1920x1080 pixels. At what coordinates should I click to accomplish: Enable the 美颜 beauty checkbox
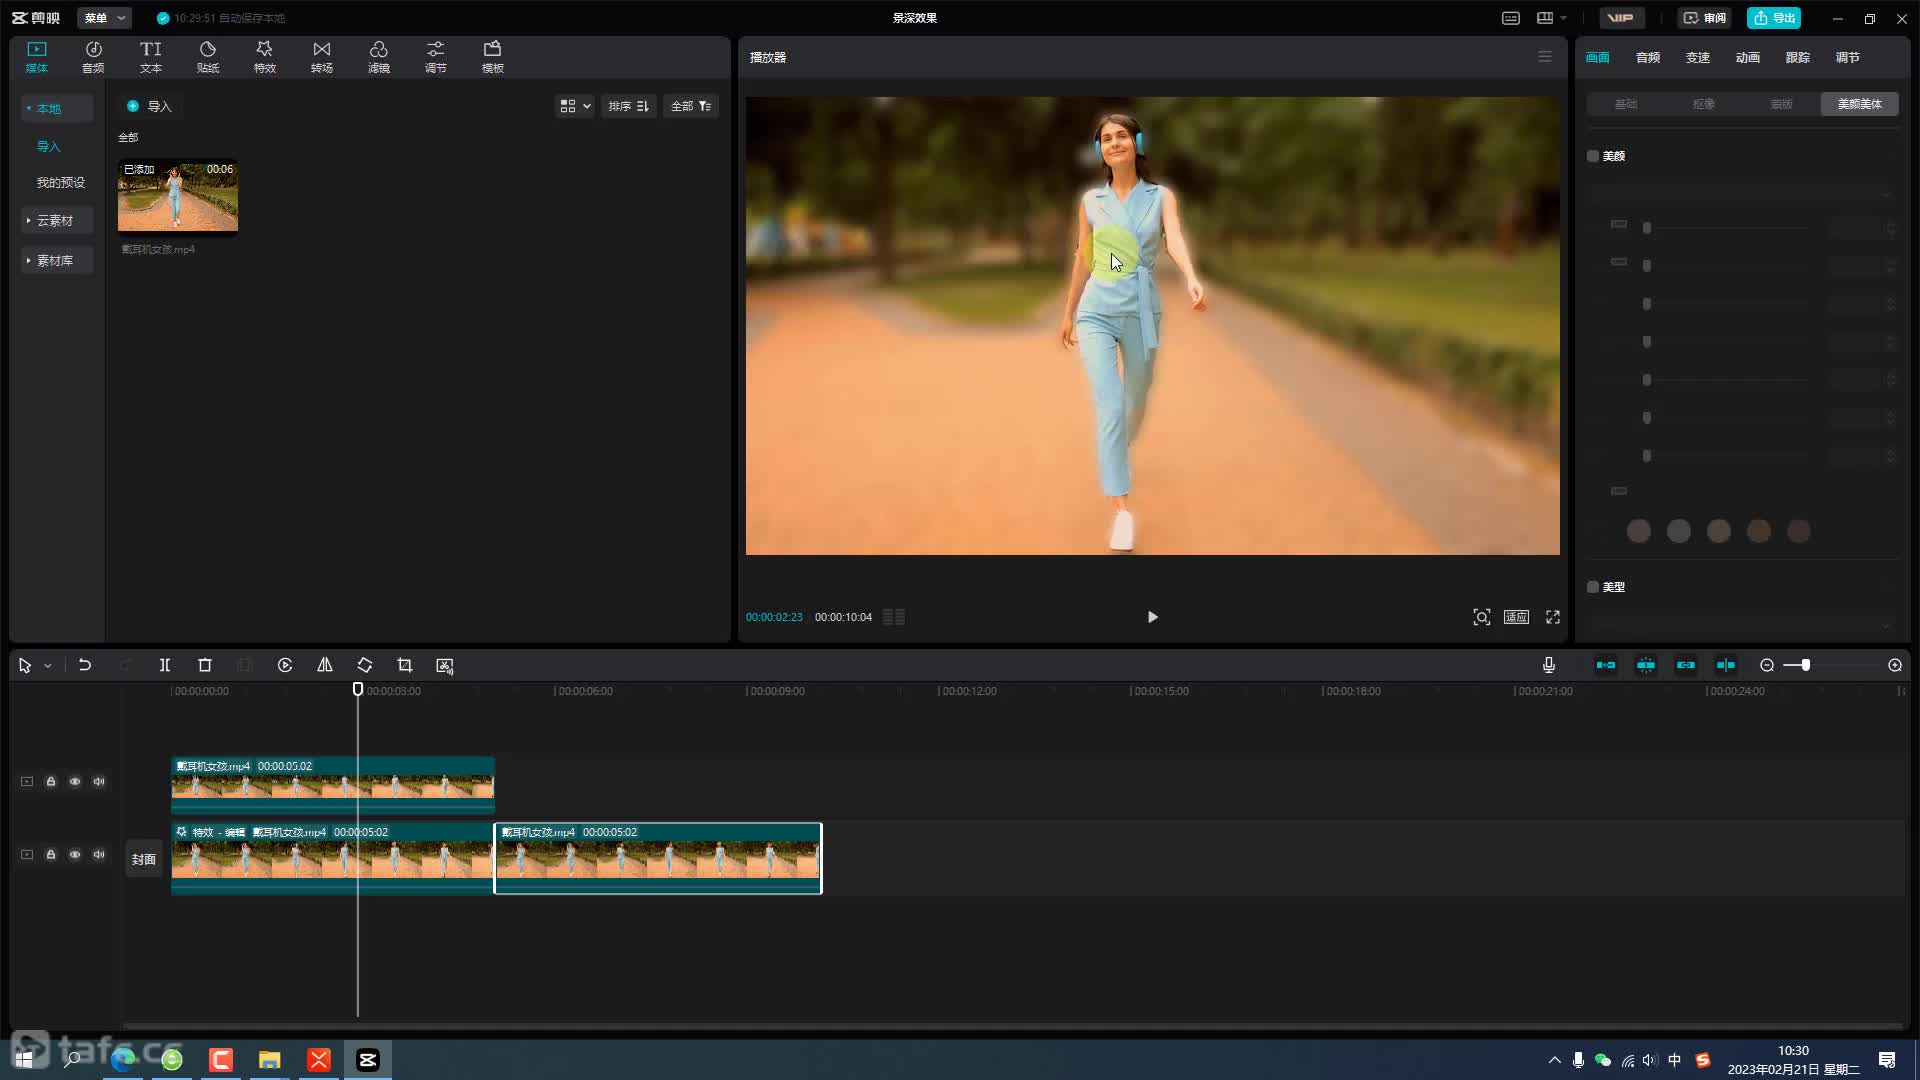[1593, 156]
